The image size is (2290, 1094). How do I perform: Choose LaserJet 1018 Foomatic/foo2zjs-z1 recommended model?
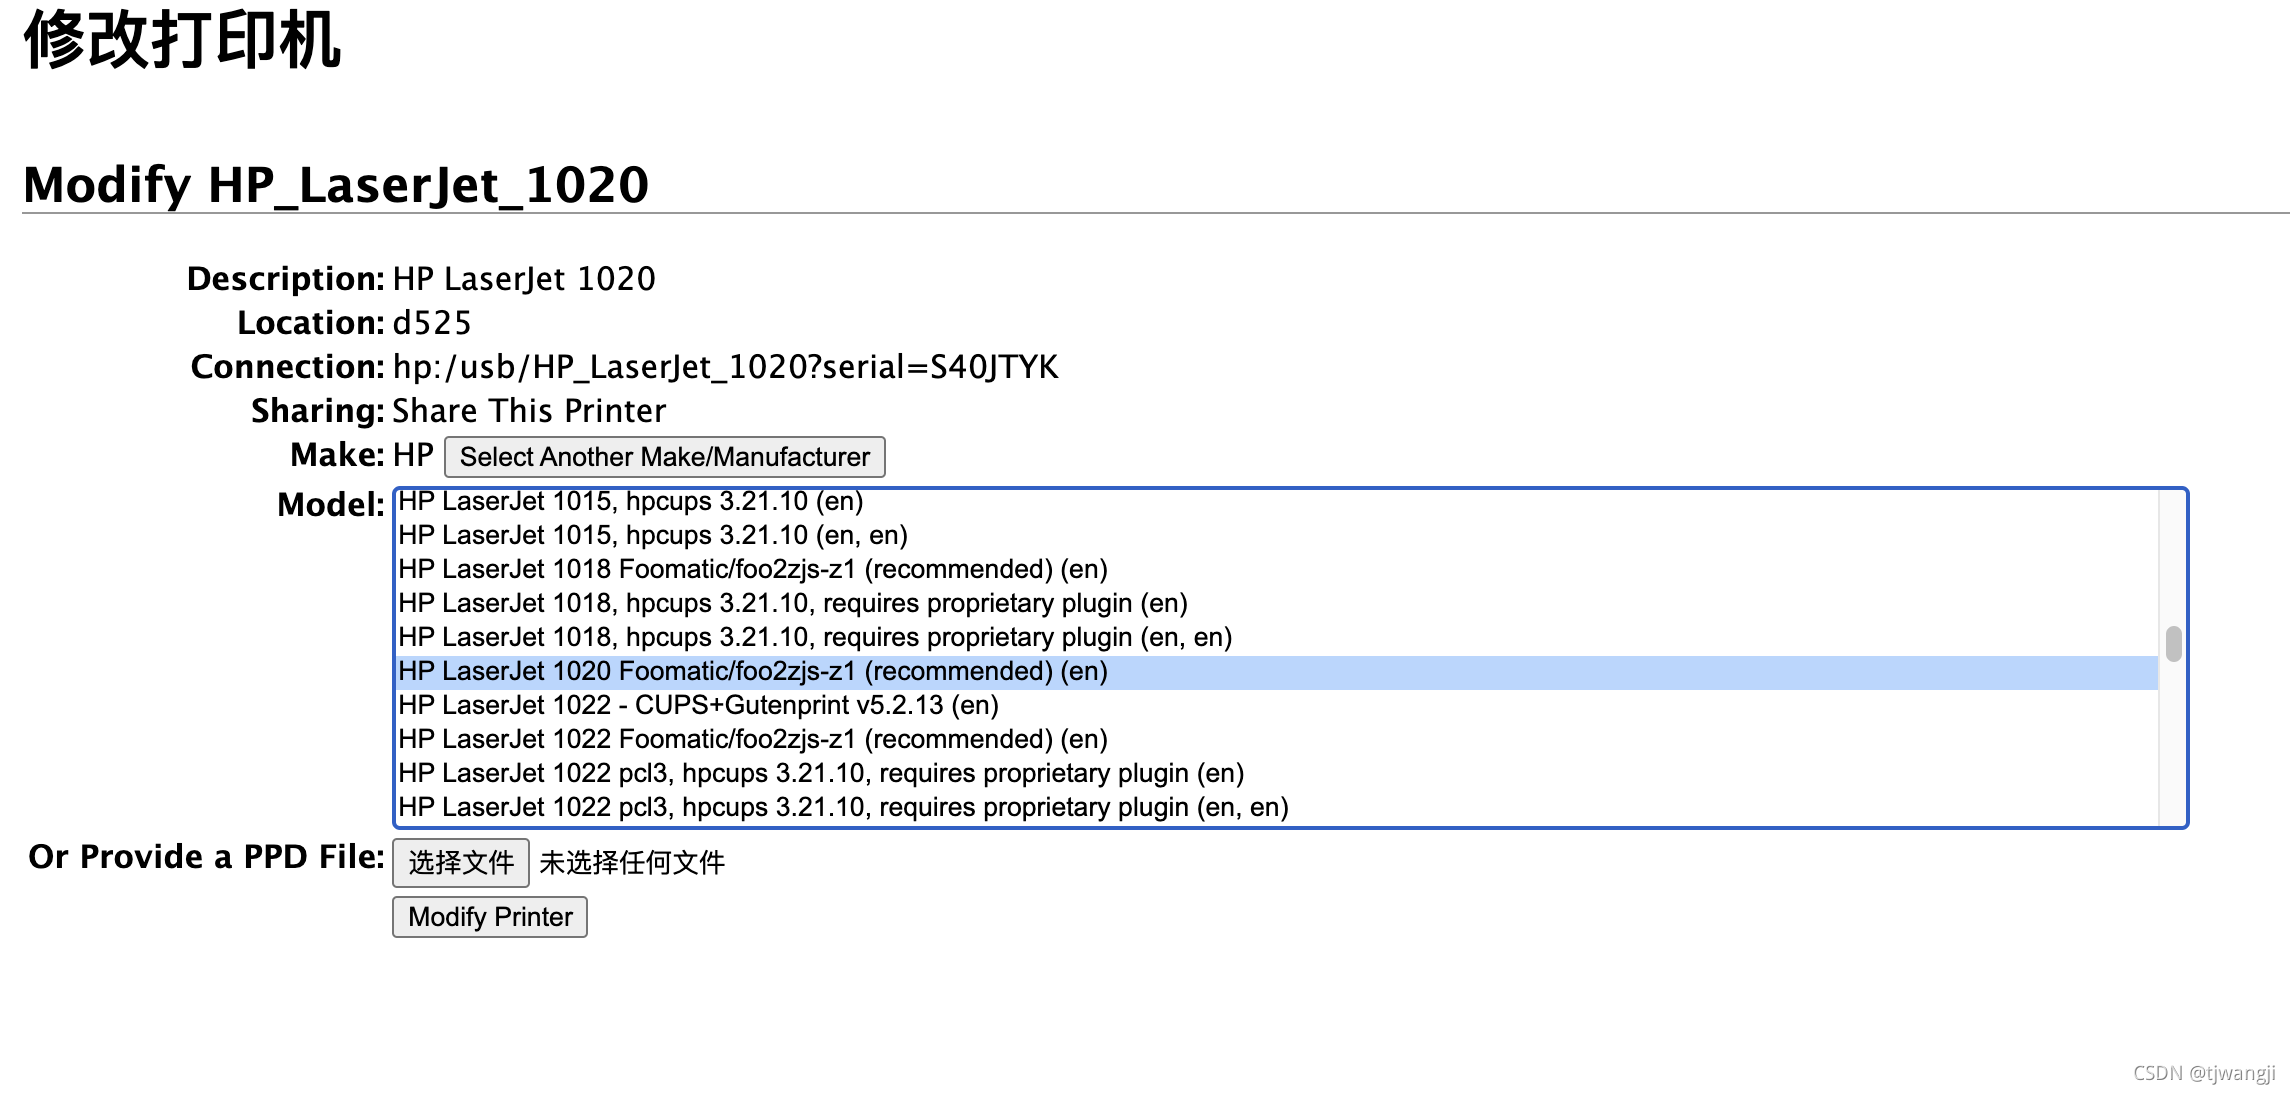[752, 570]
